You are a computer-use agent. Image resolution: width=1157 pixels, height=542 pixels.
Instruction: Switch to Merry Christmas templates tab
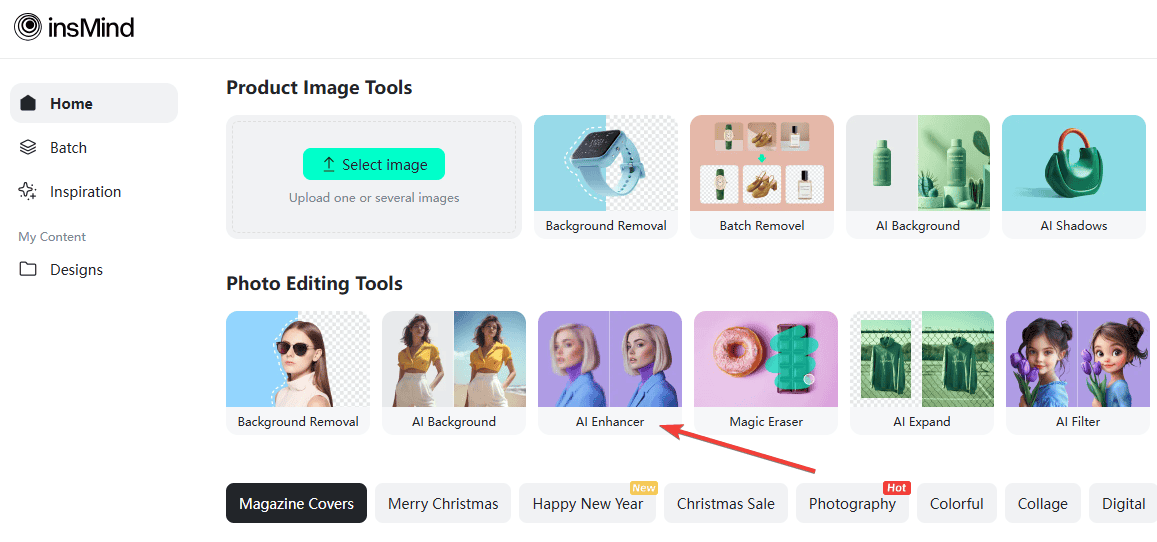[443, 504]
